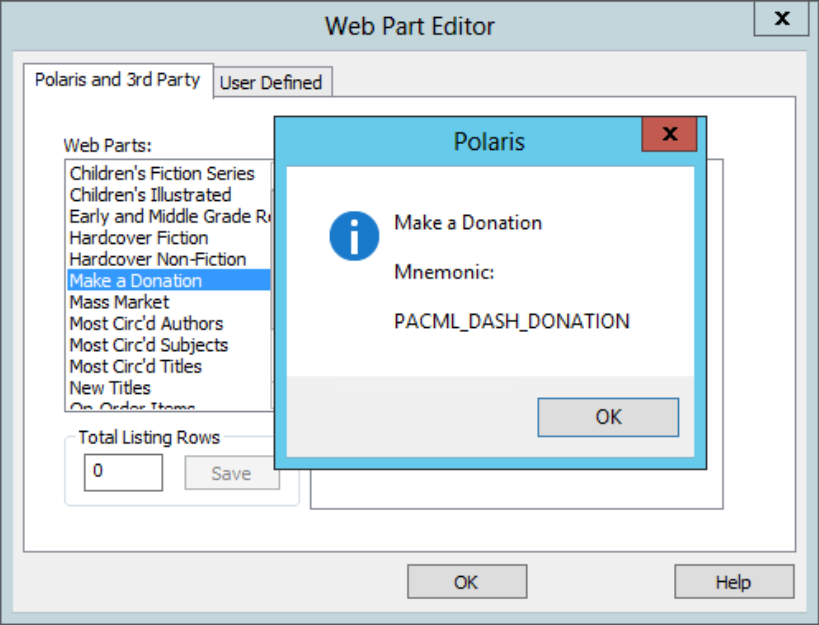Image resolution: width=819 pixels, height=625 pixels.
Task: Click the Save button for listing rows
Action: [x=231, y=474]
